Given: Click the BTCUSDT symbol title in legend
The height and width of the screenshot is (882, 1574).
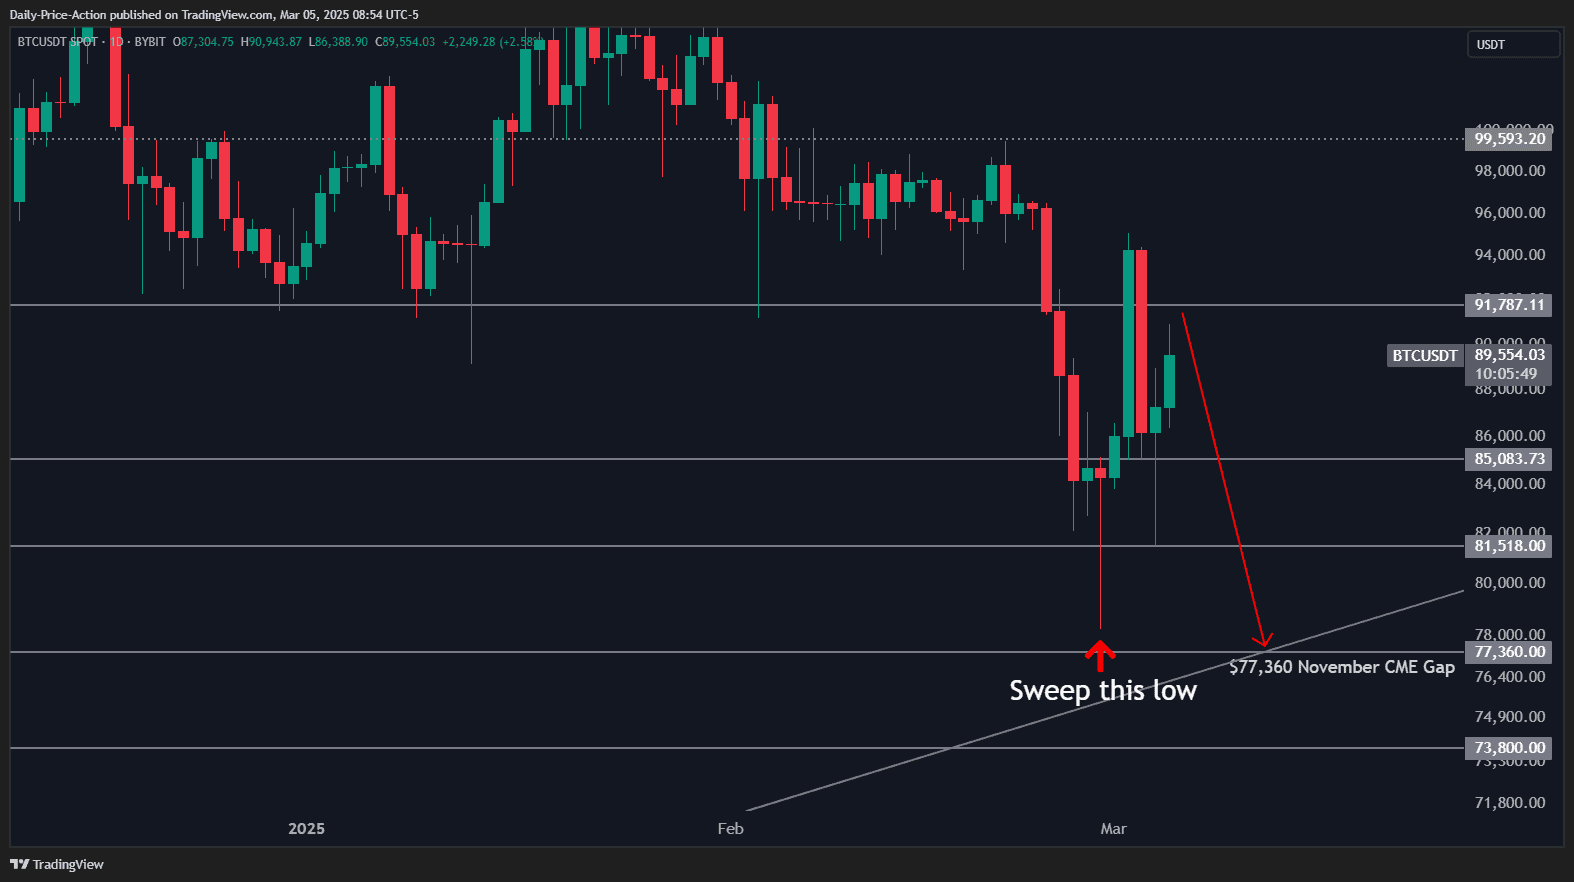Looking at the screenshot, I should [57, 42].
